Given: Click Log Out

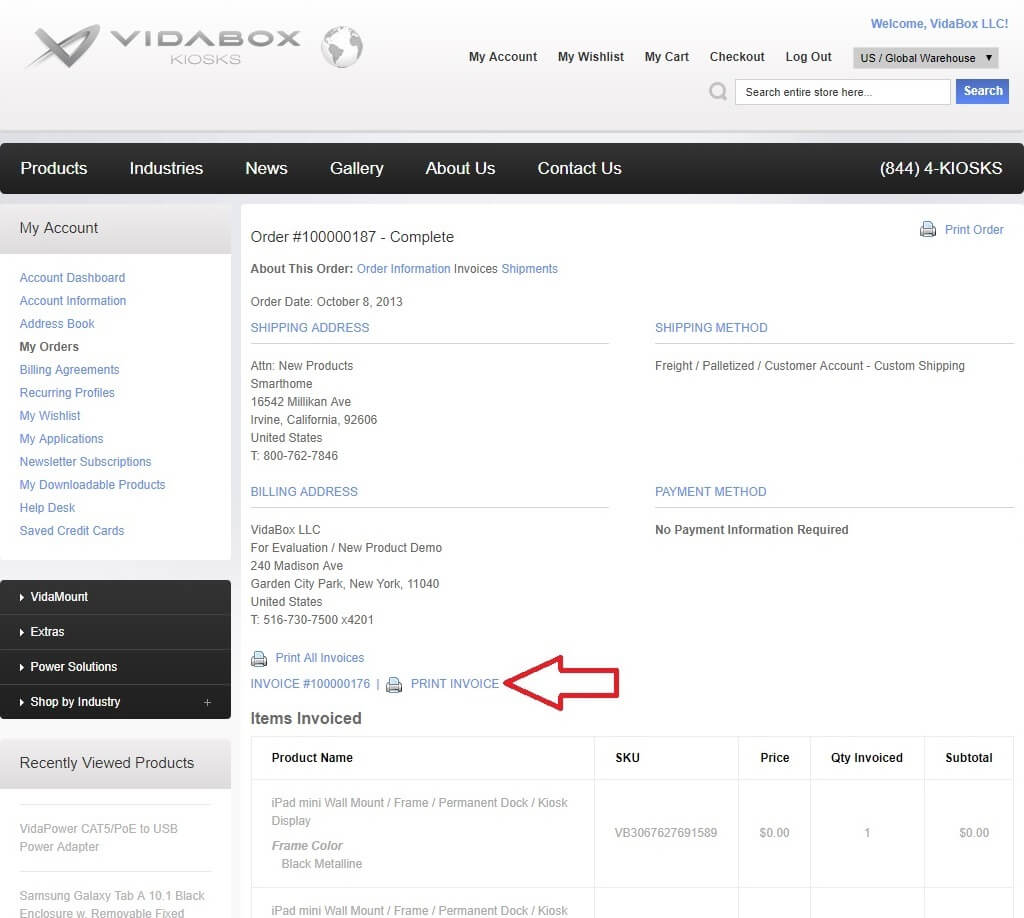Looking at the screenshot, I should point(808,57).
